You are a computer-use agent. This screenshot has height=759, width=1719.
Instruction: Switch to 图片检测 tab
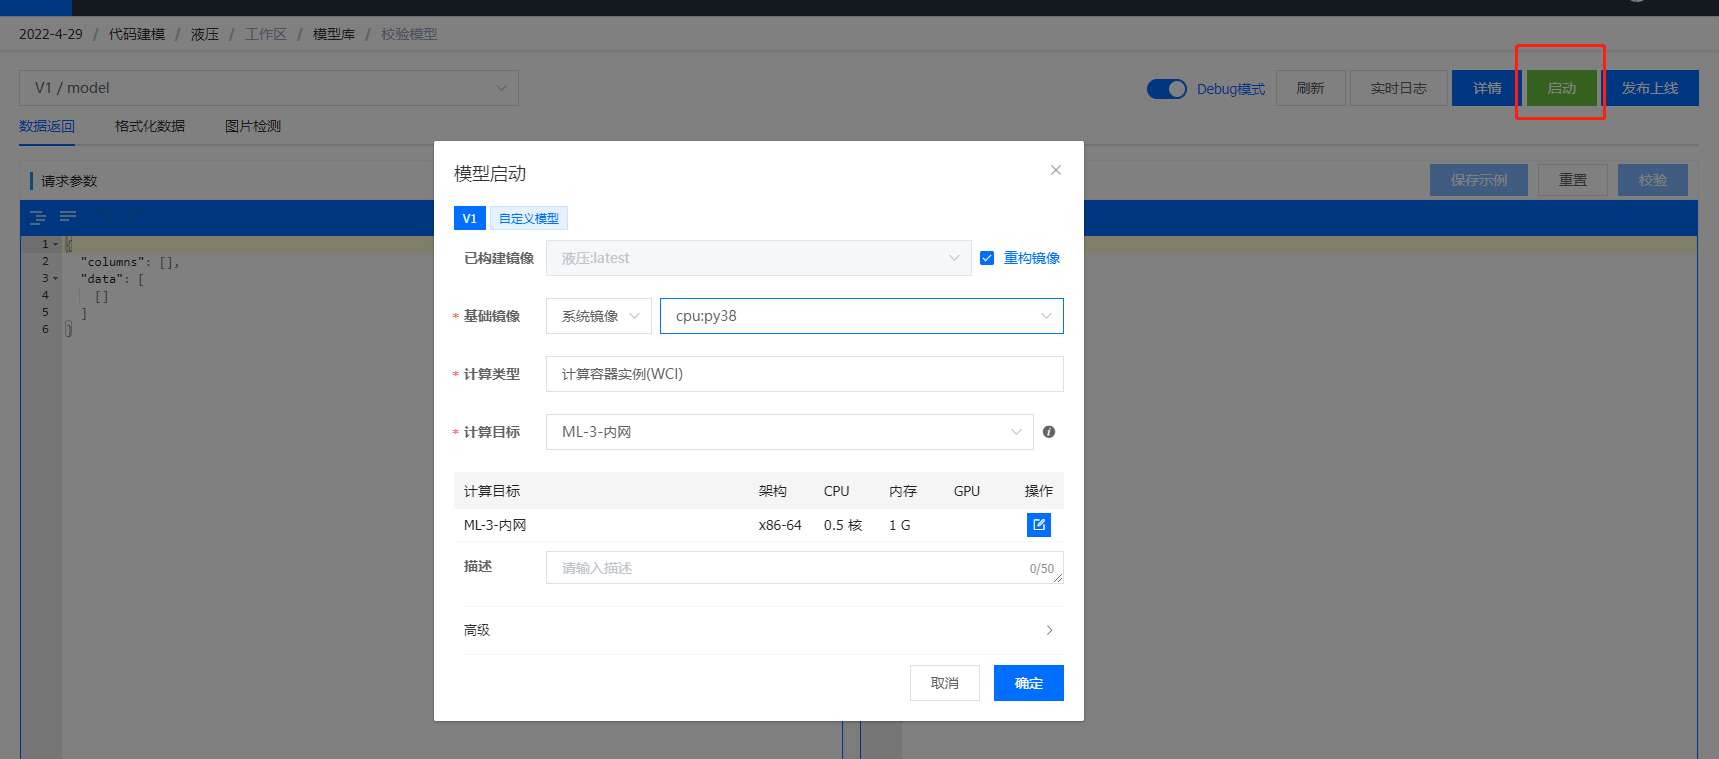click(x=253, y=126)
